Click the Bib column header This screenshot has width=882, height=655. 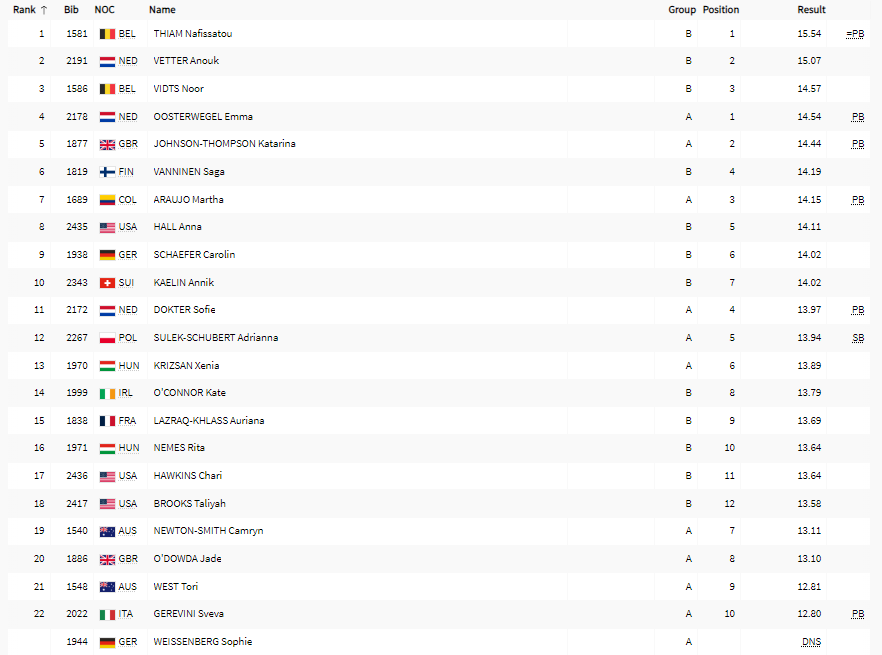(71, 10)
